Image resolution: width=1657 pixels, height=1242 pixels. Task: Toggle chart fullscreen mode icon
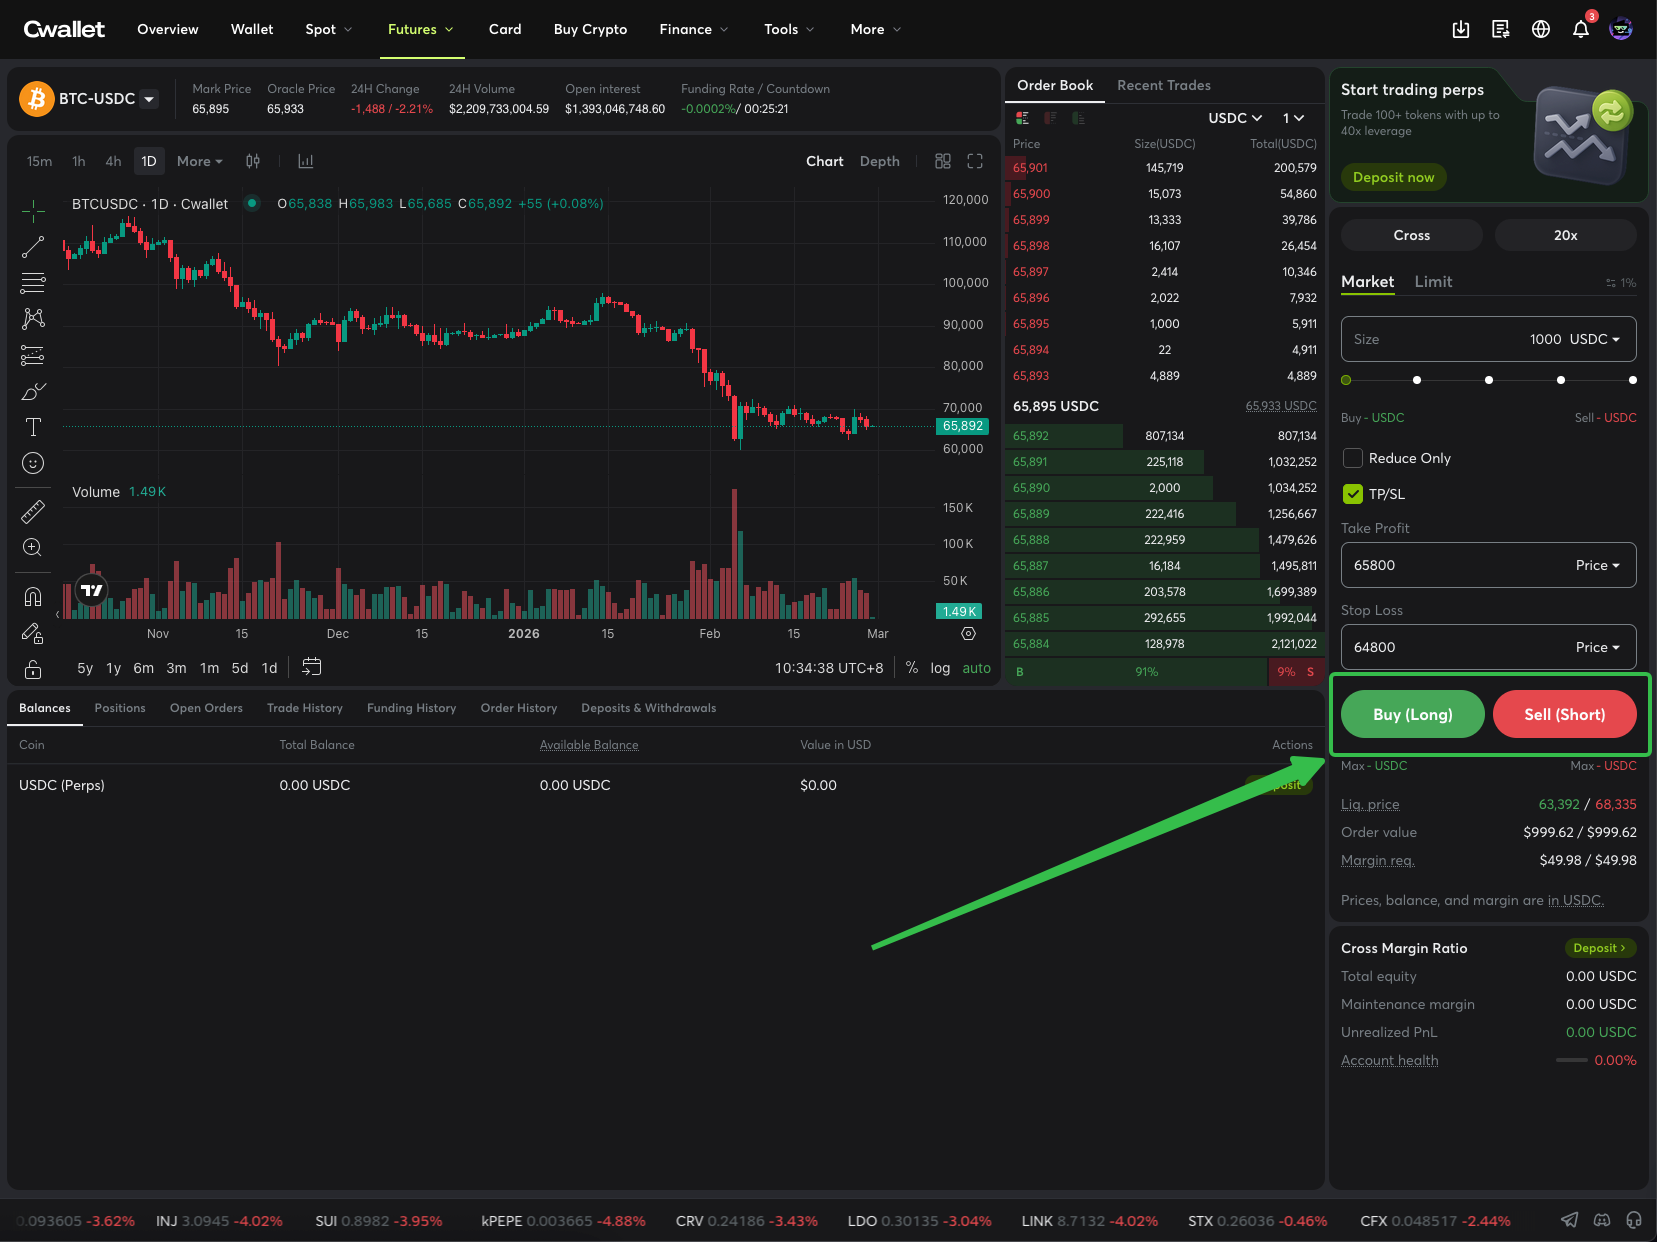coord(975,161)
